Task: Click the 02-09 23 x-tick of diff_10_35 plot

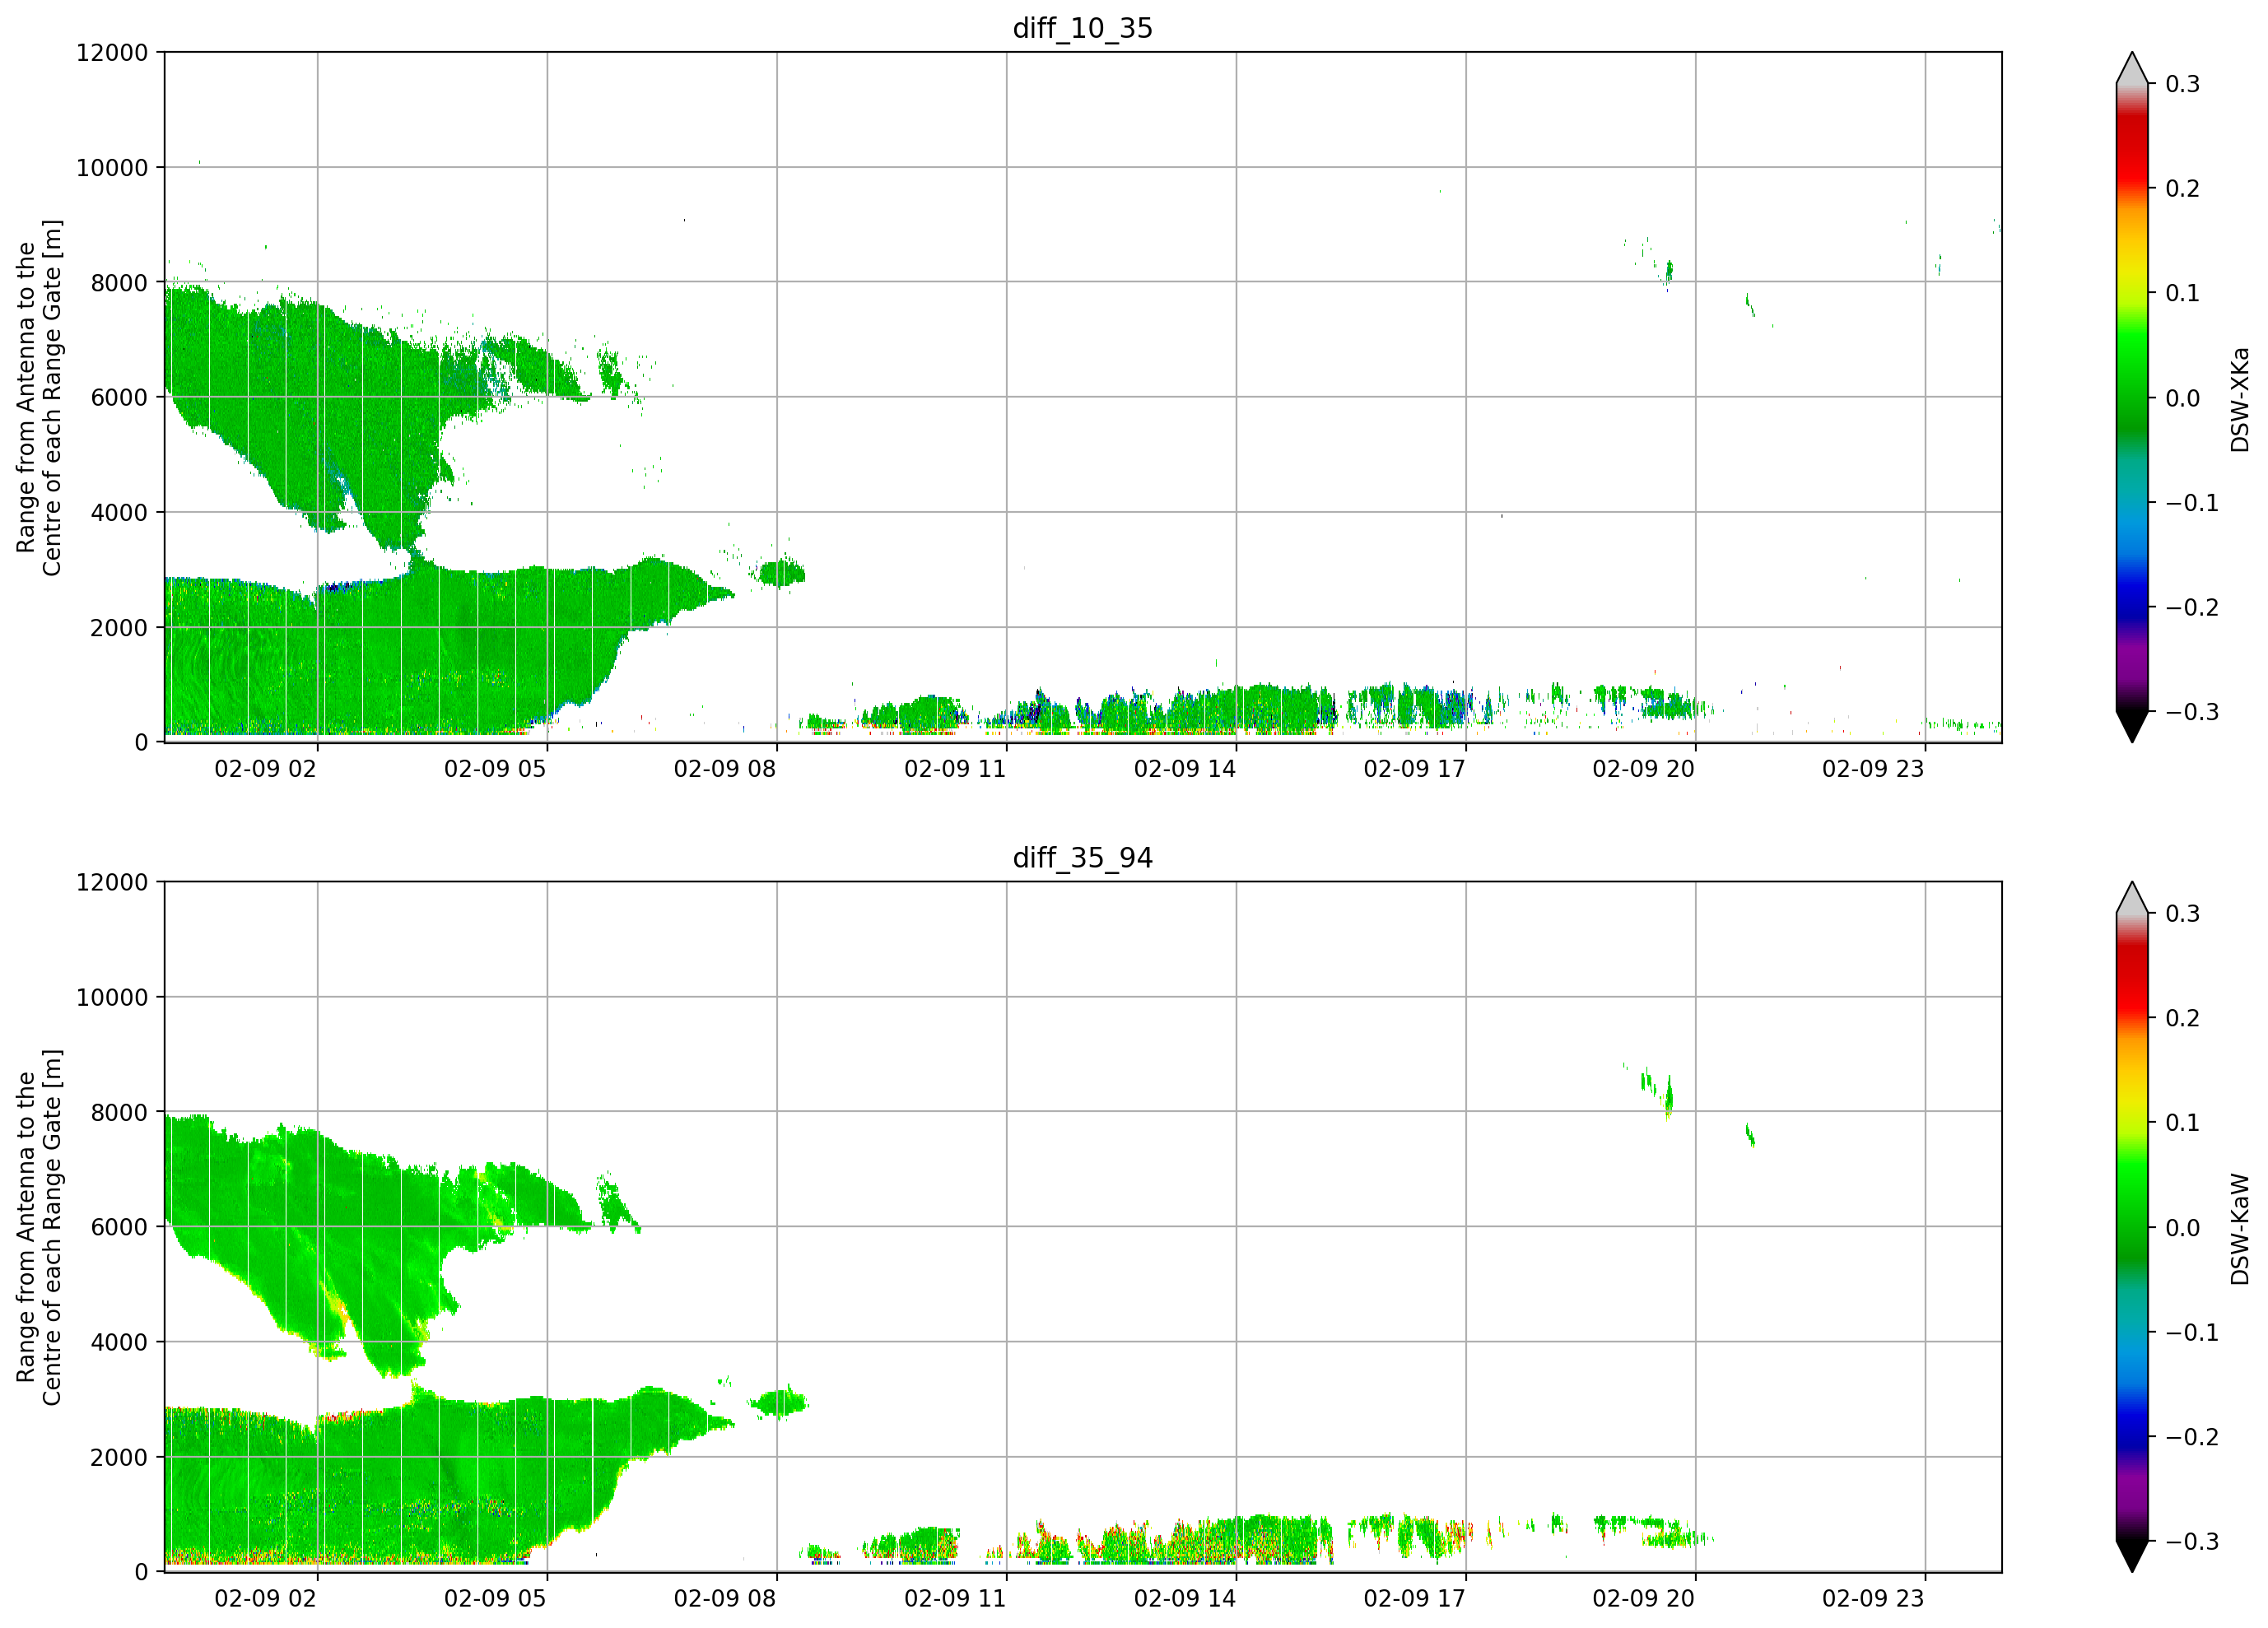Action: point(1873,769)
